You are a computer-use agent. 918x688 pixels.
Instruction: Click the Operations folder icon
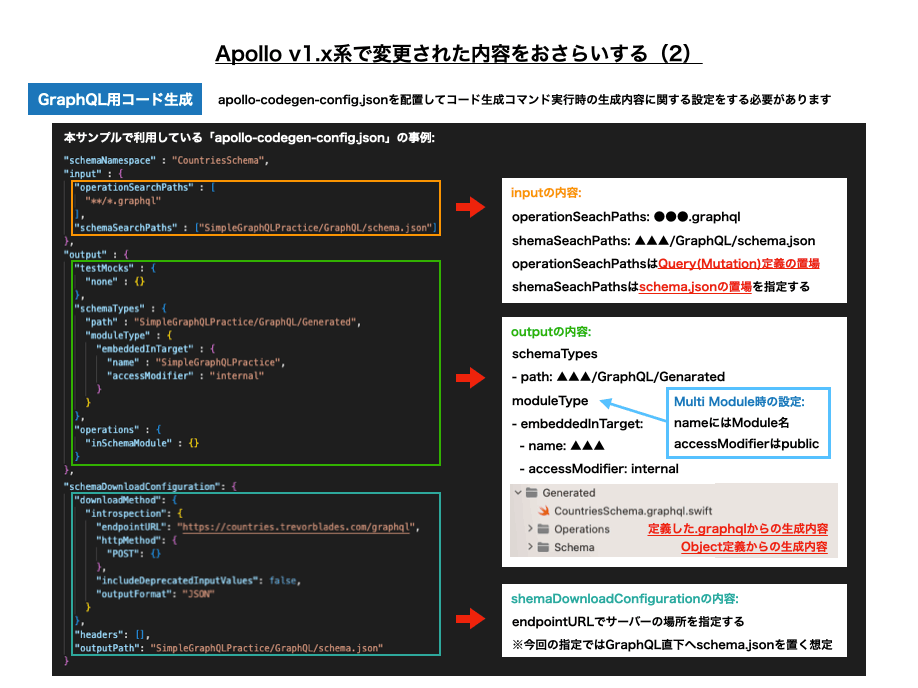(543, 529)
